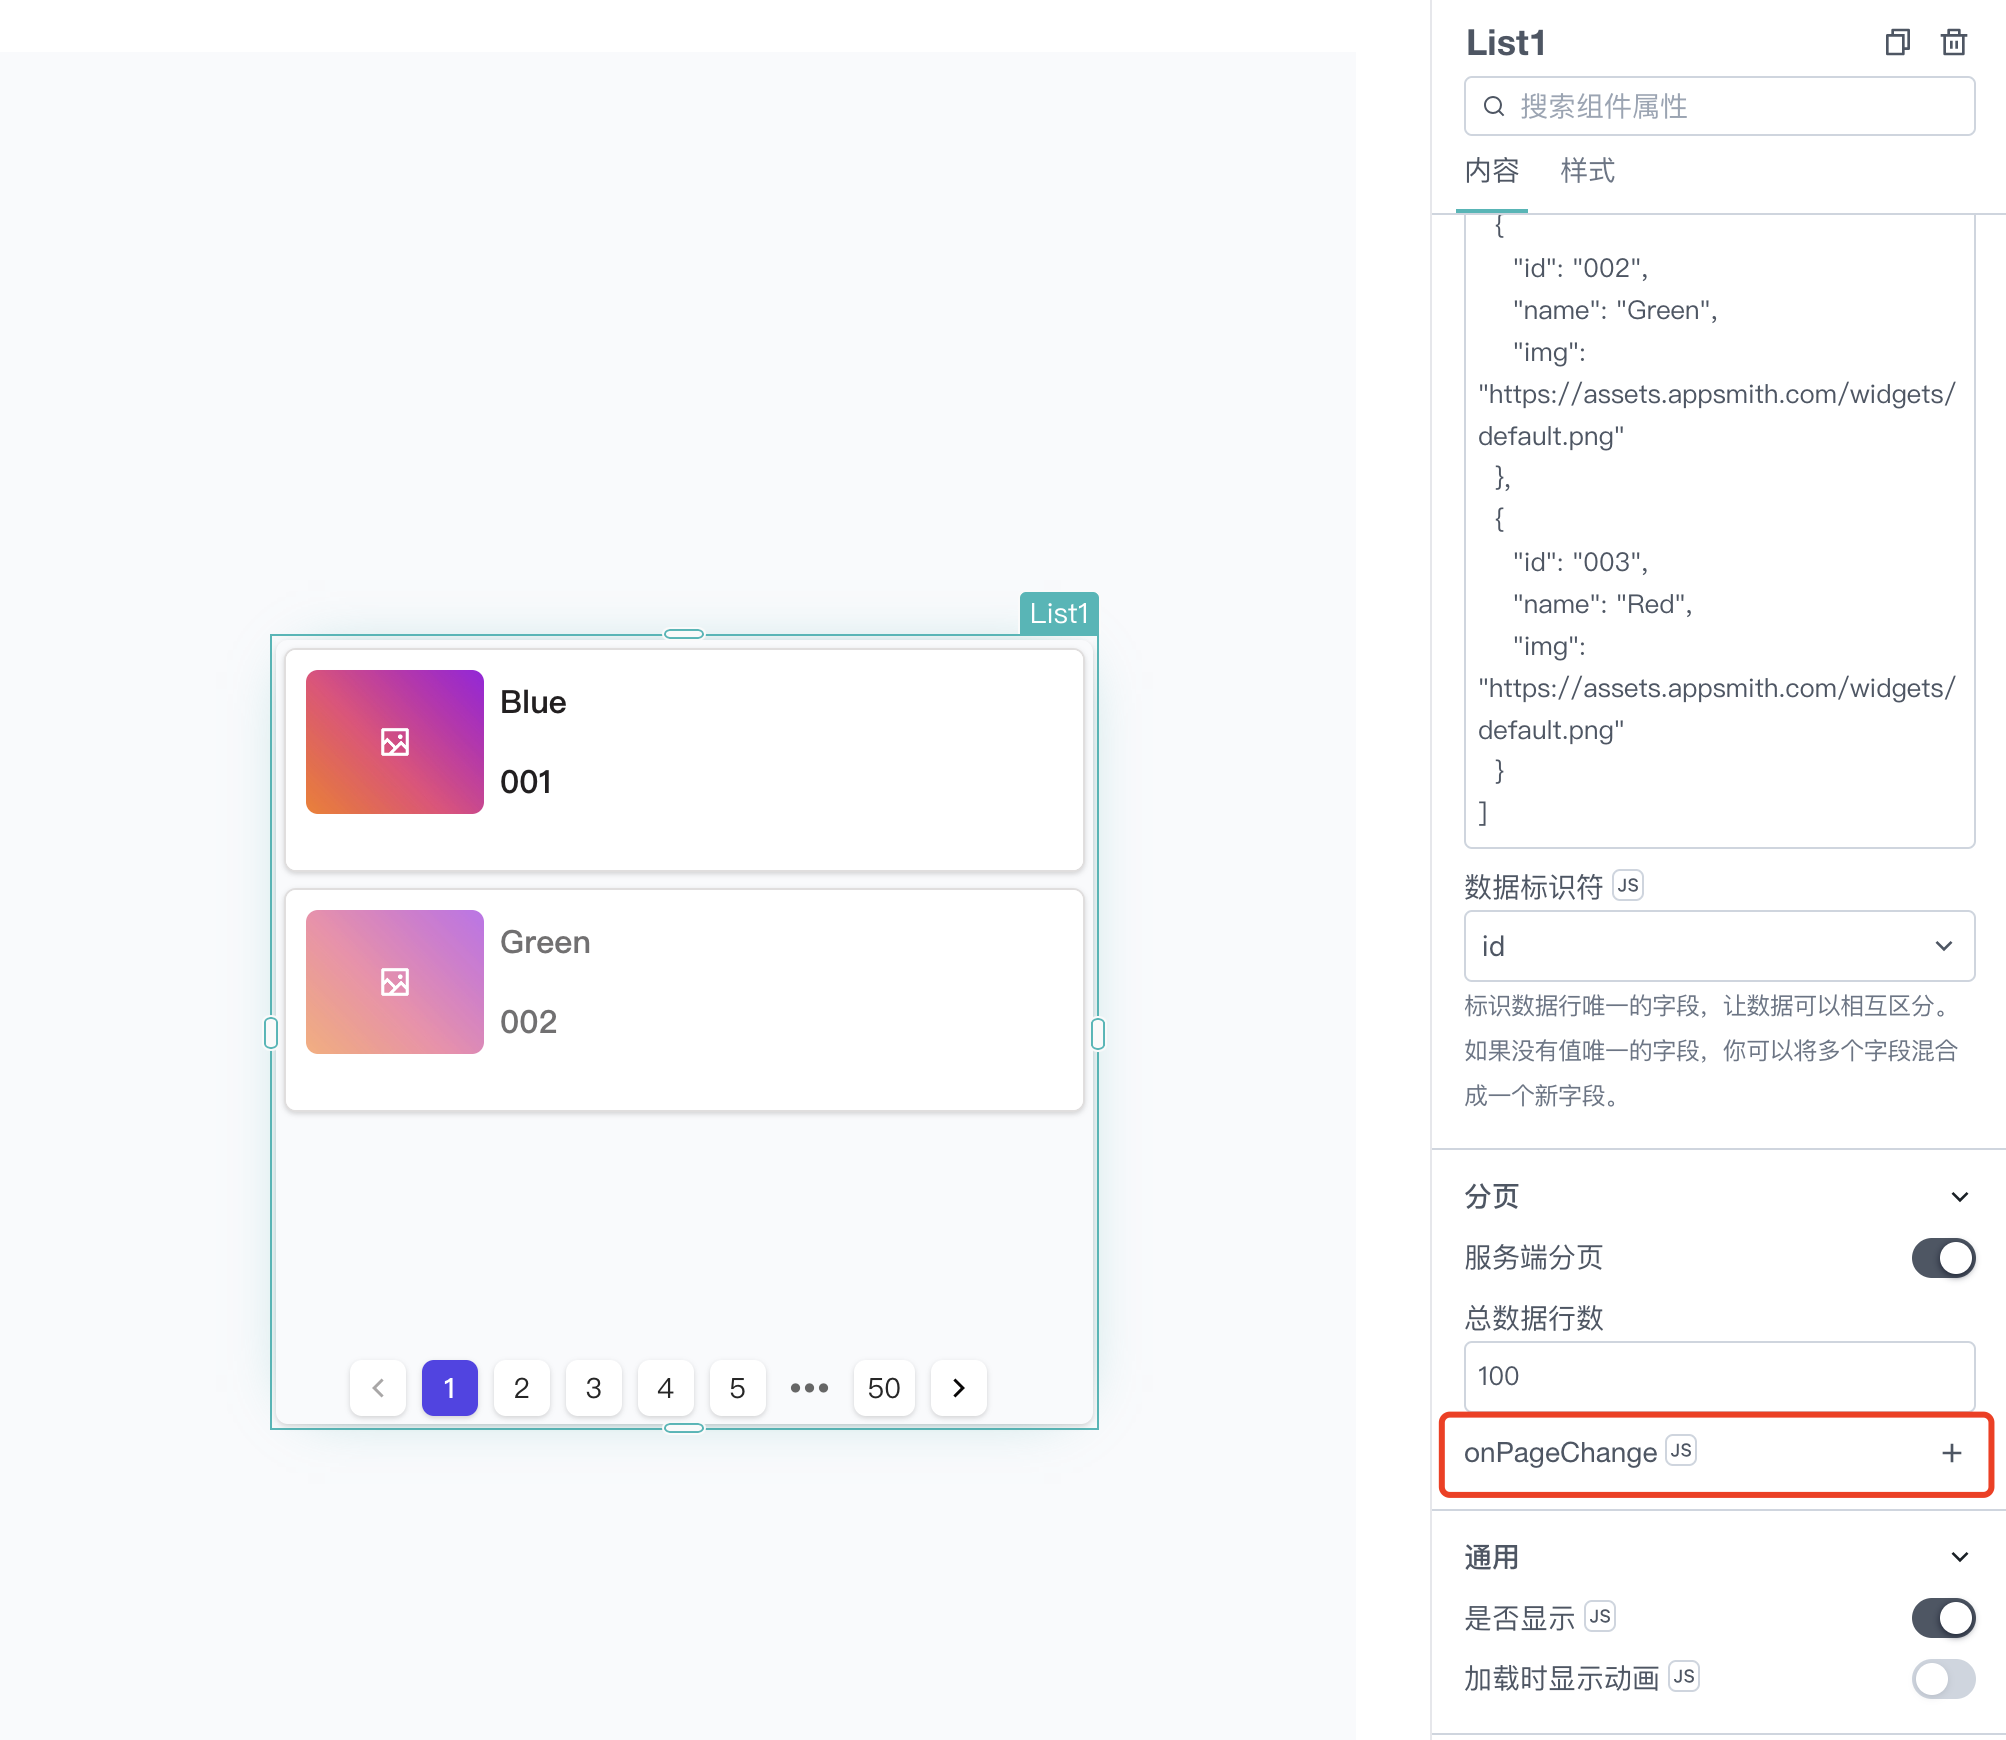The height and width of the screenshot is (1740, 2006).
Task: Go to page 50 in pagination
Action: tap(884, 1388)
